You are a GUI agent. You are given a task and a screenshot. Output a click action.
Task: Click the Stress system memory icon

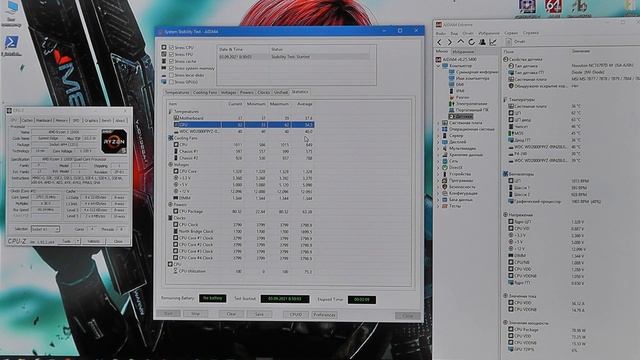click(164, 68)
